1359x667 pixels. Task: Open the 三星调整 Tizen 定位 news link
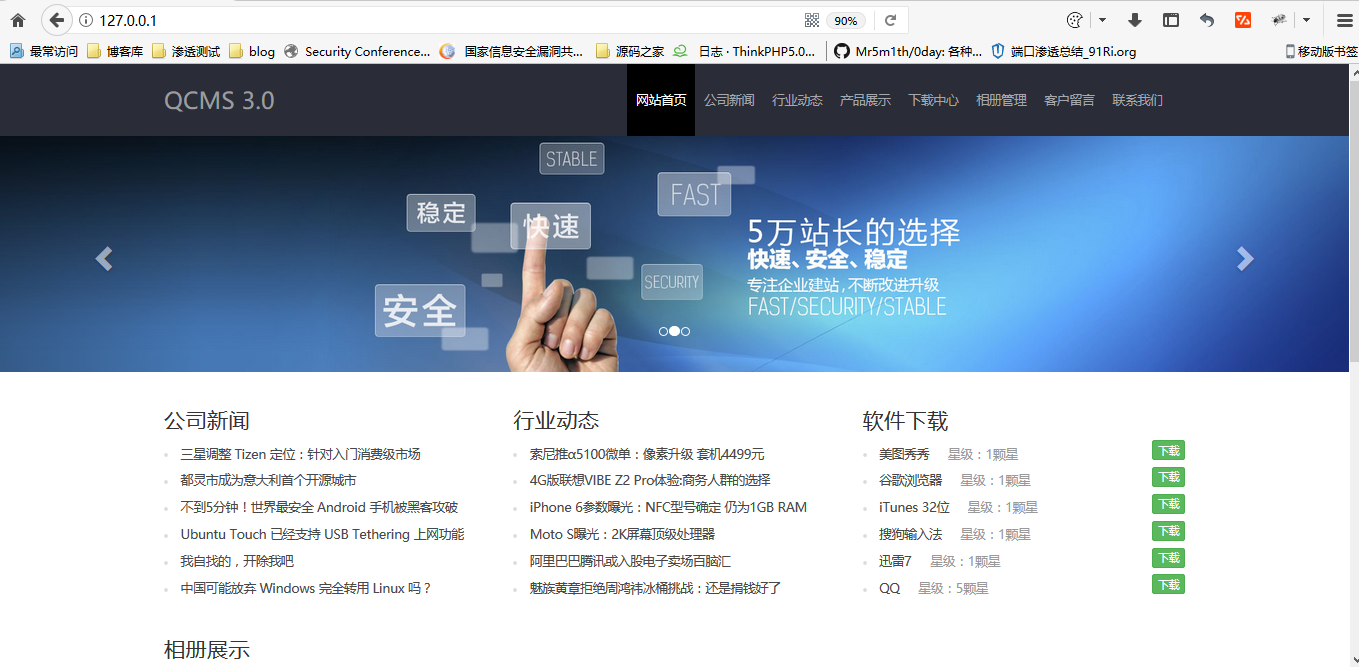point(300,454)
